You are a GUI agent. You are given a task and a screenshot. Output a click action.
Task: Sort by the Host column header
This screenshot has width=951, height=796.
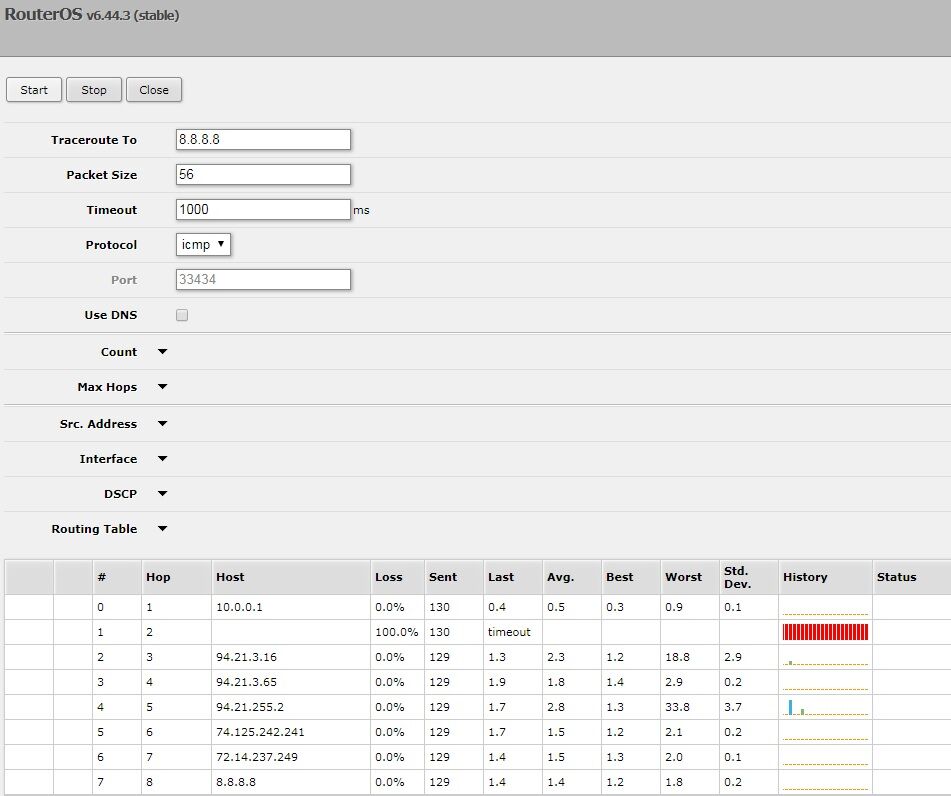tap(291, 577)
